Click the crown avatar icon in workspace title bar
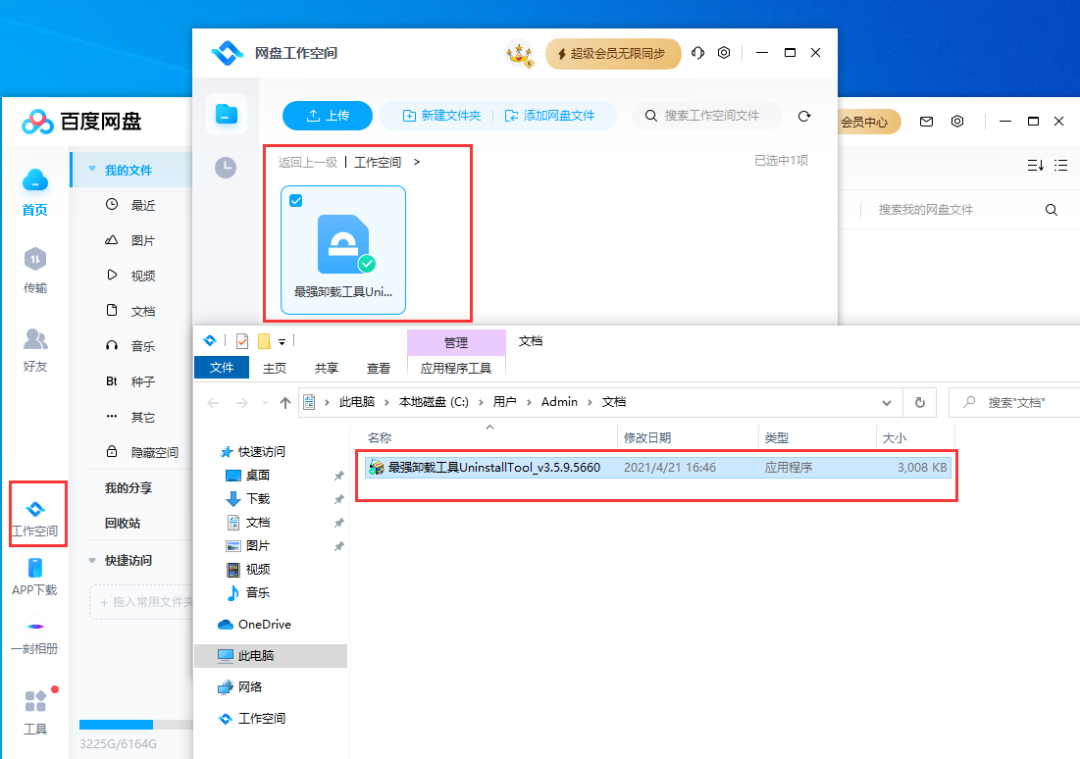The height and width of the screenshot is (759, 1080). 519,53
